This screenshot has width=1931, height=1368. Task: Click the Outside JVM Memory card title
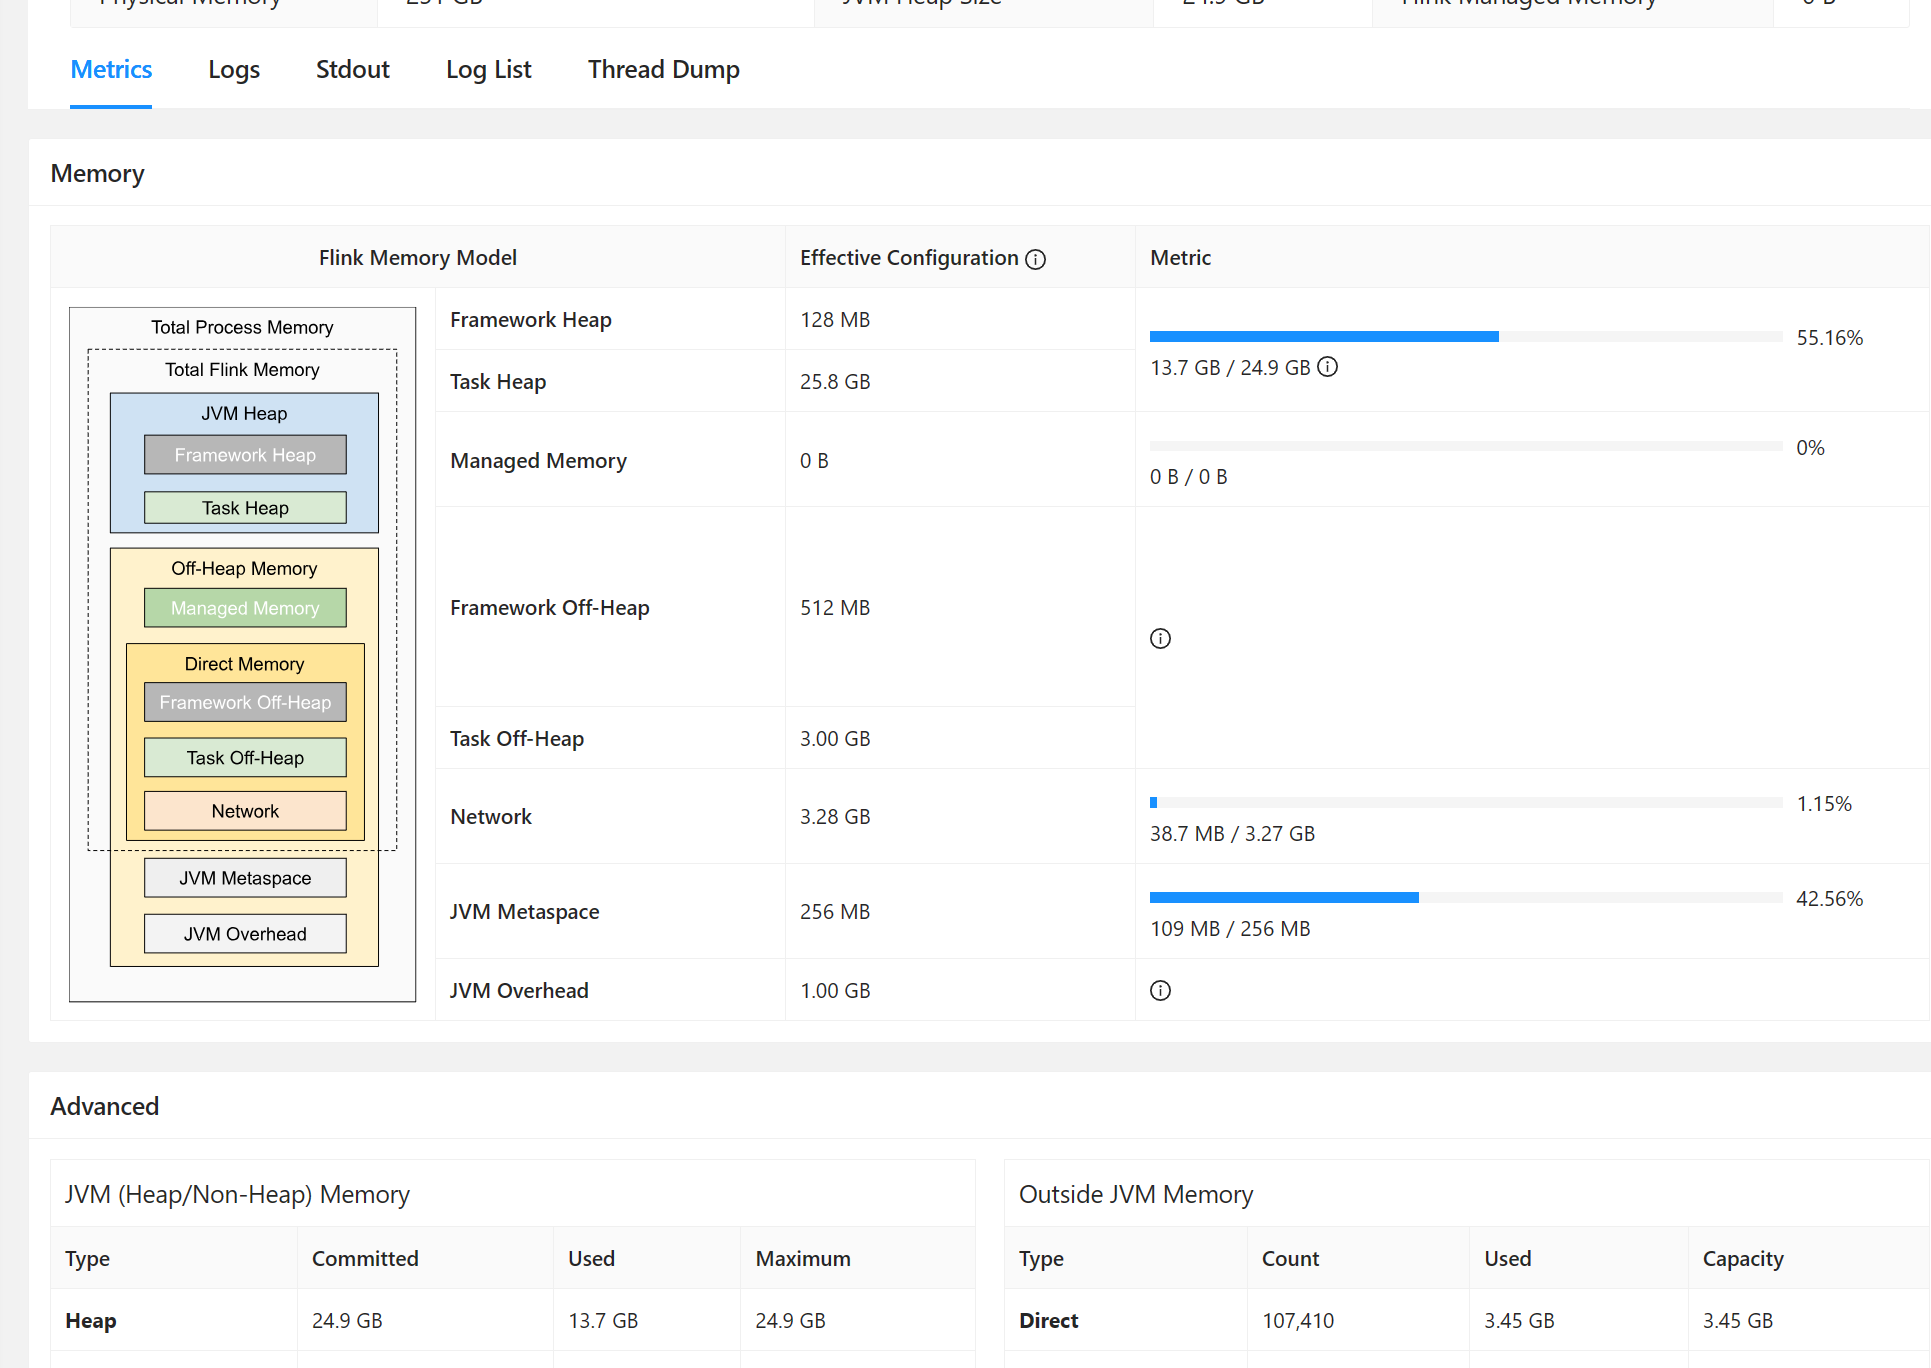(x=1136, y=1194)
